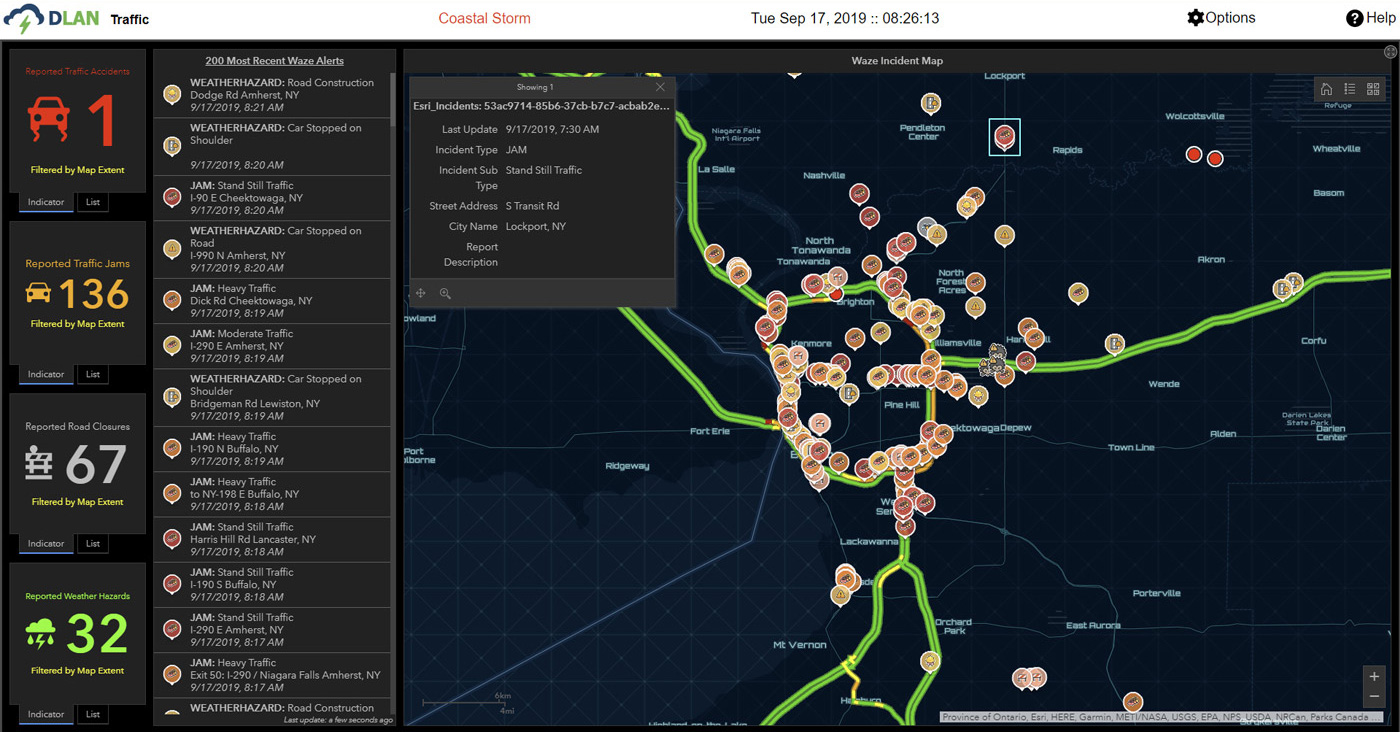
Task: Expand the Waze Incident Map panel to fullscreen
Action: pyautogui.click(x=1390, y=52)
